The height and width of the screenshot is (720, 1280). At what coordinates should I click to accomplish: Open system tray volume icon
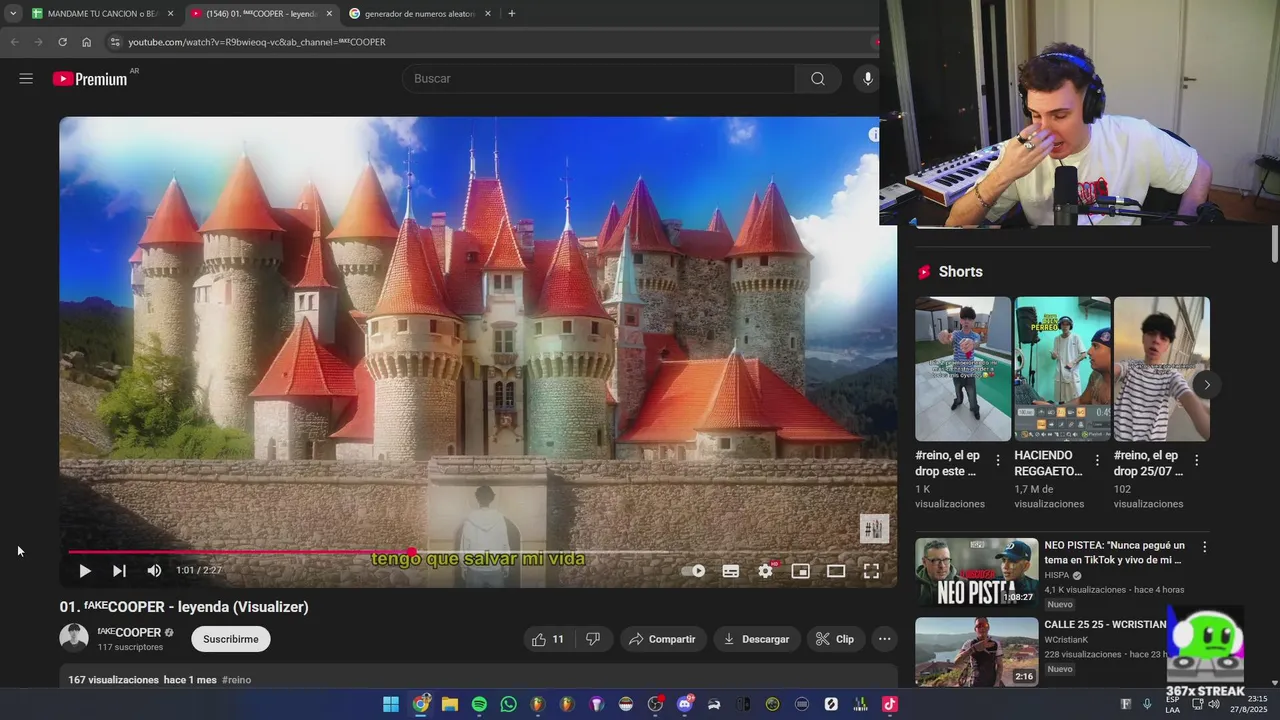(1213, 704)
